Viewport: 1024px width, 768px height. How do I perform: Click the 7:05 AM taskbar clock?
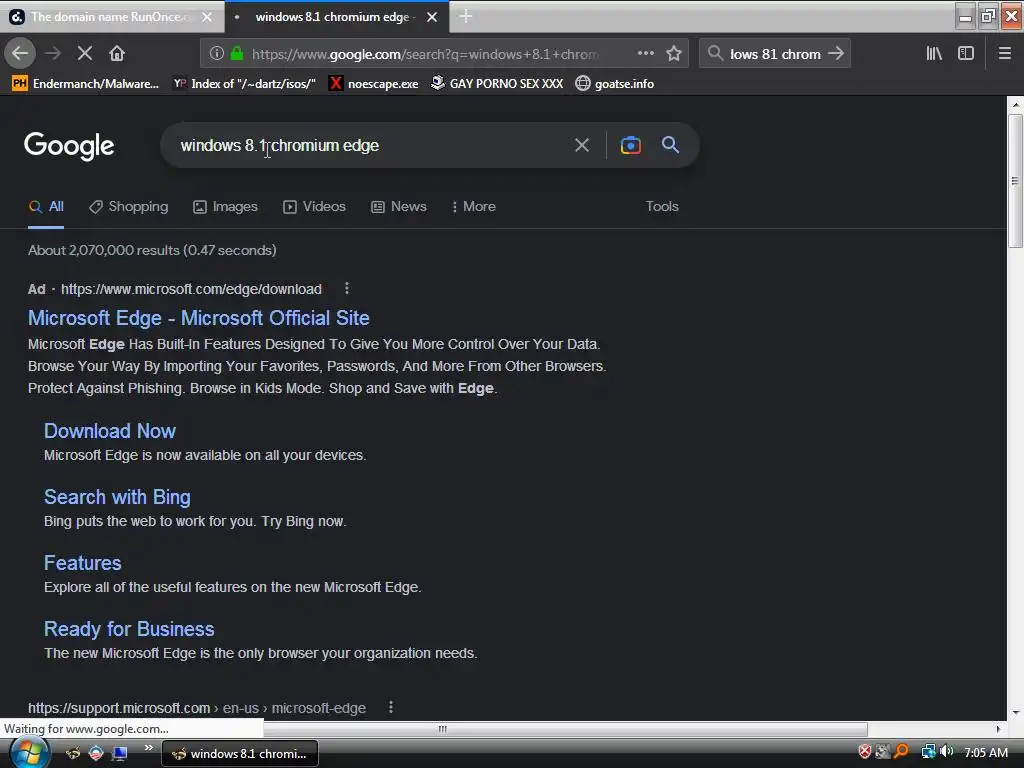pyautogui.click(x=986, y=752)
